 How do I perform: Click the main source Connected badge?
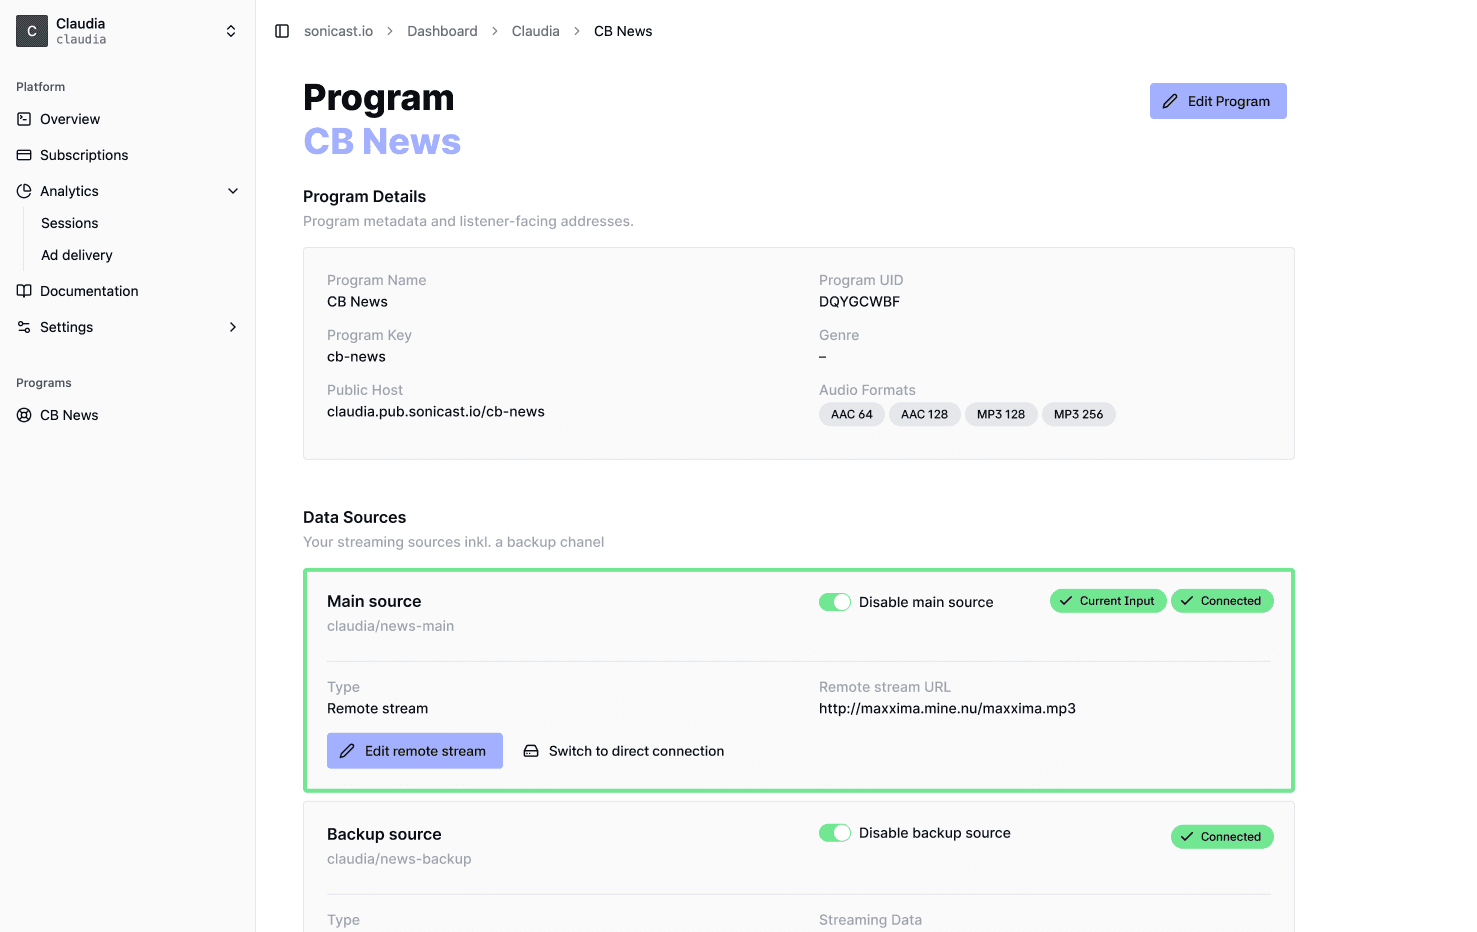[1222, 601]
